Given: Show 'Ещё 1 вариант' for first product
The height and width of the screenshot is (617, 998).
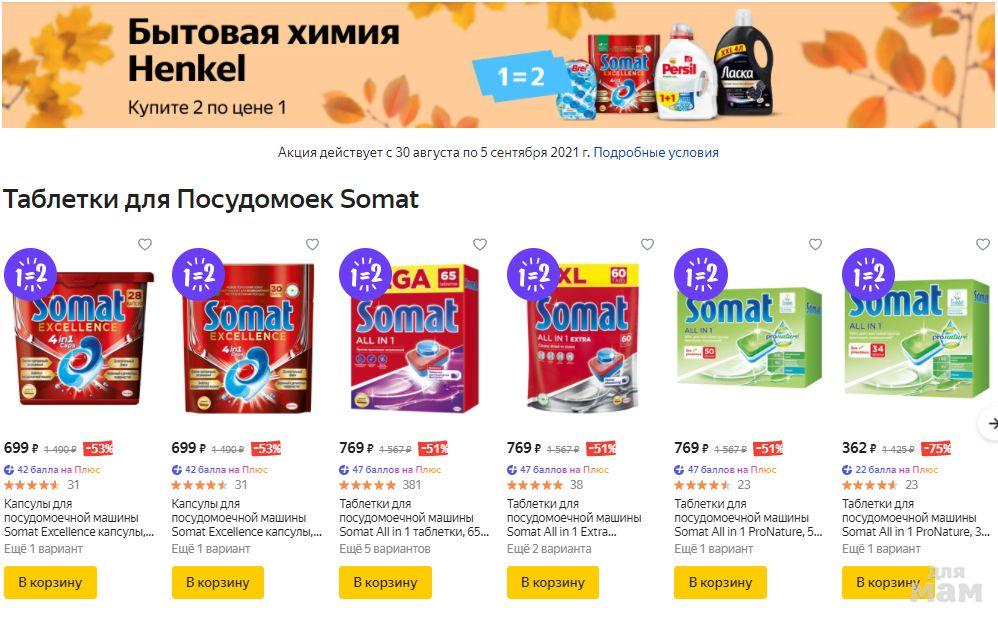Looking at the screenshot, I should (x=43, y=548).
